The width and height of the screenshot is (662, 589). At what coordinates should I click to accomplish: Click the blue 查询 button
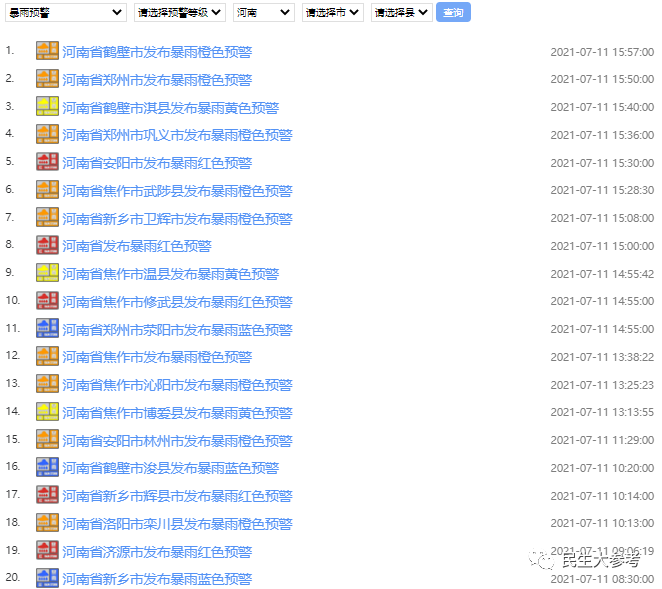pyautogui.click(x=453, y=12)
